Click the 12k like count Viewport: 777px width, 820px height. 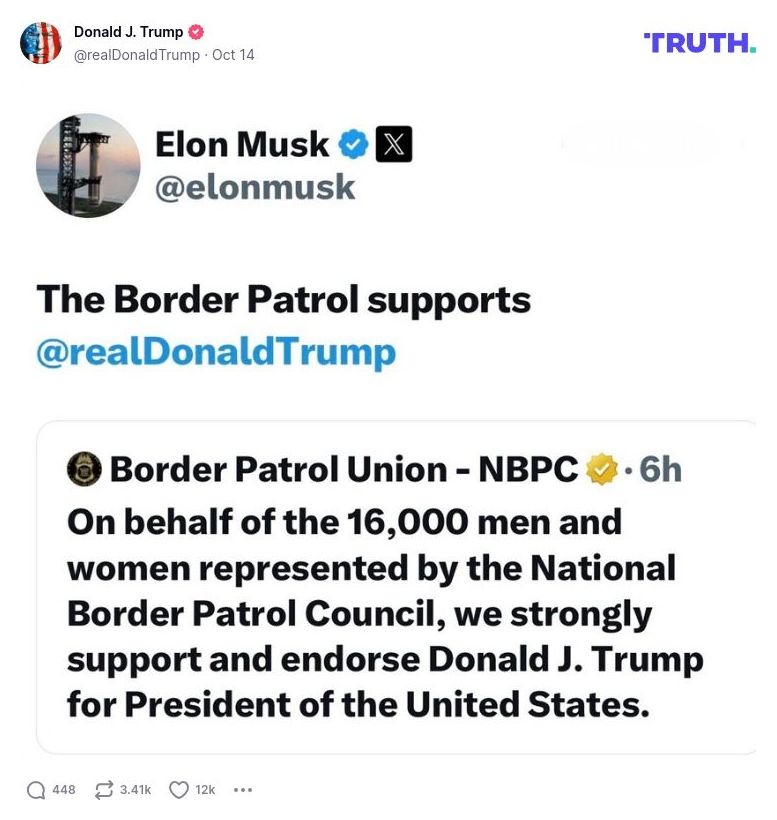203,789
